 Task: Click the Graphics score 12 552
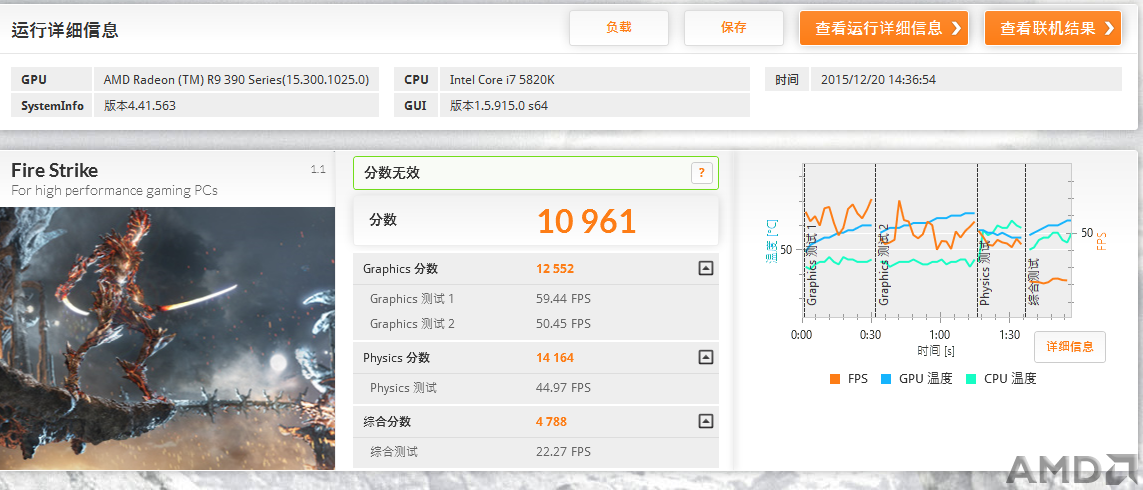555,268
